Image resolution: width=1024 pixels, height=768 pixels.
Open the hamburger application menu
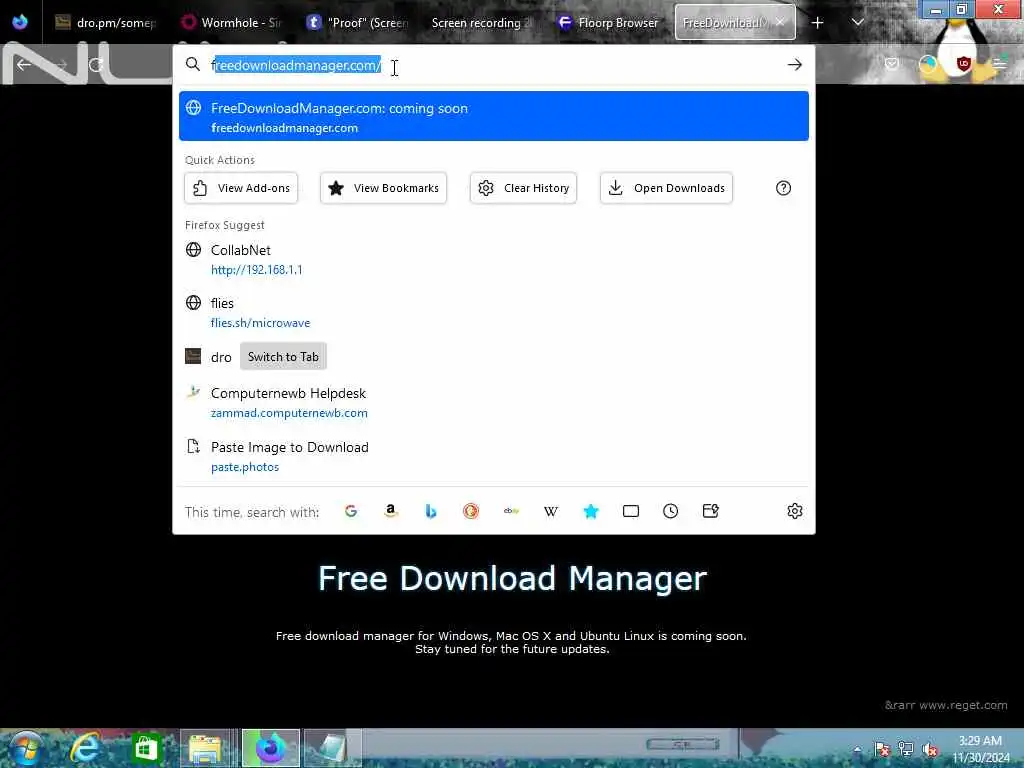coord(999,64)
